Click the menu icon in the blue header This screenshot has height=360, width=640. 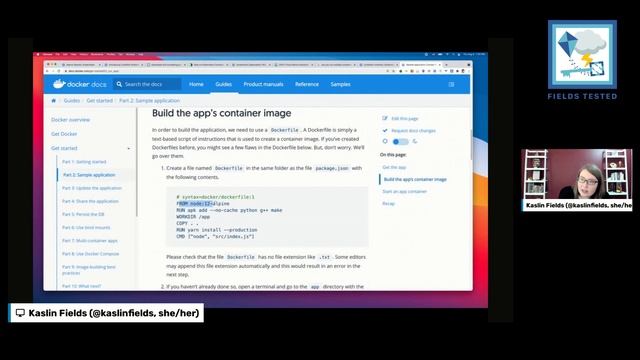click(x=451, y=84)
